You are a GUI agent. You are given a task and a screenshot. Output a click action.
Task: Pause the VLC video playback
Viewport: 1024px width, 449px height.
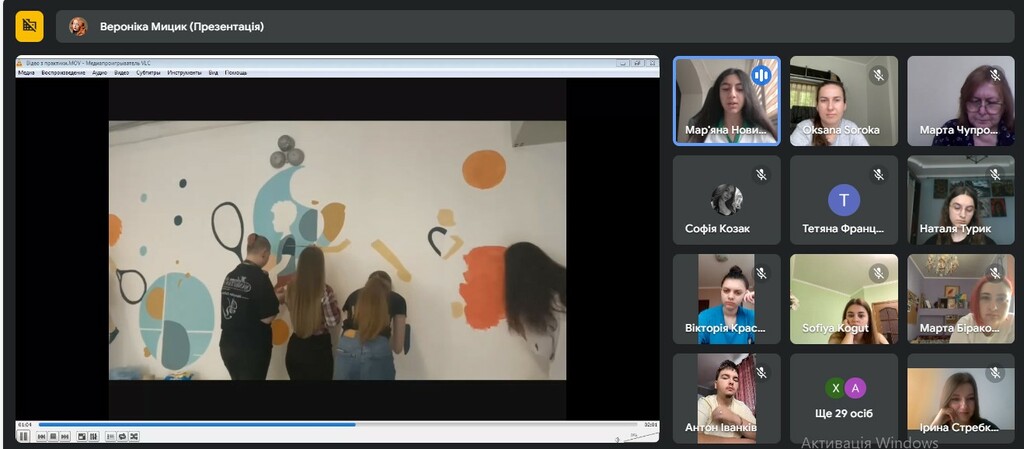click(23, 436)
